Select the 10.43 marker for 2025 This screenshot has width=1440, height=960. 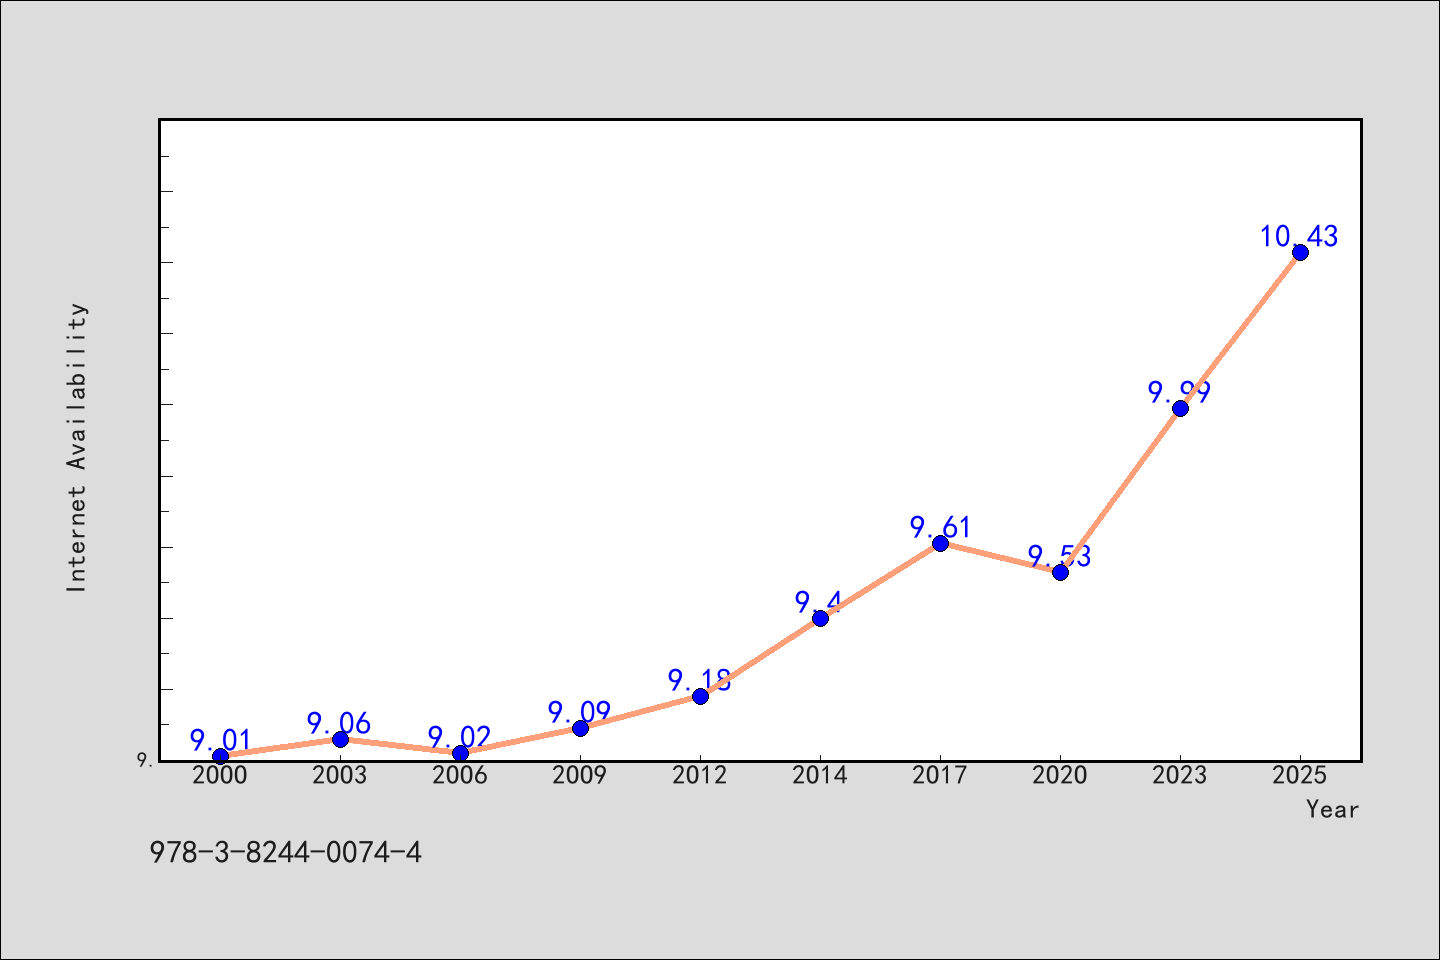1300,253
